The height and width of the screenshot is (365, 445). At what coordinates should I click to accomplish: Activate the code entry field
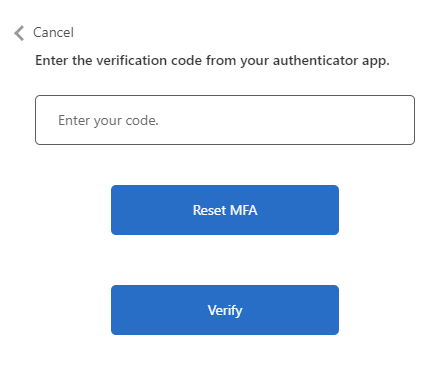[x=225, y=120]
